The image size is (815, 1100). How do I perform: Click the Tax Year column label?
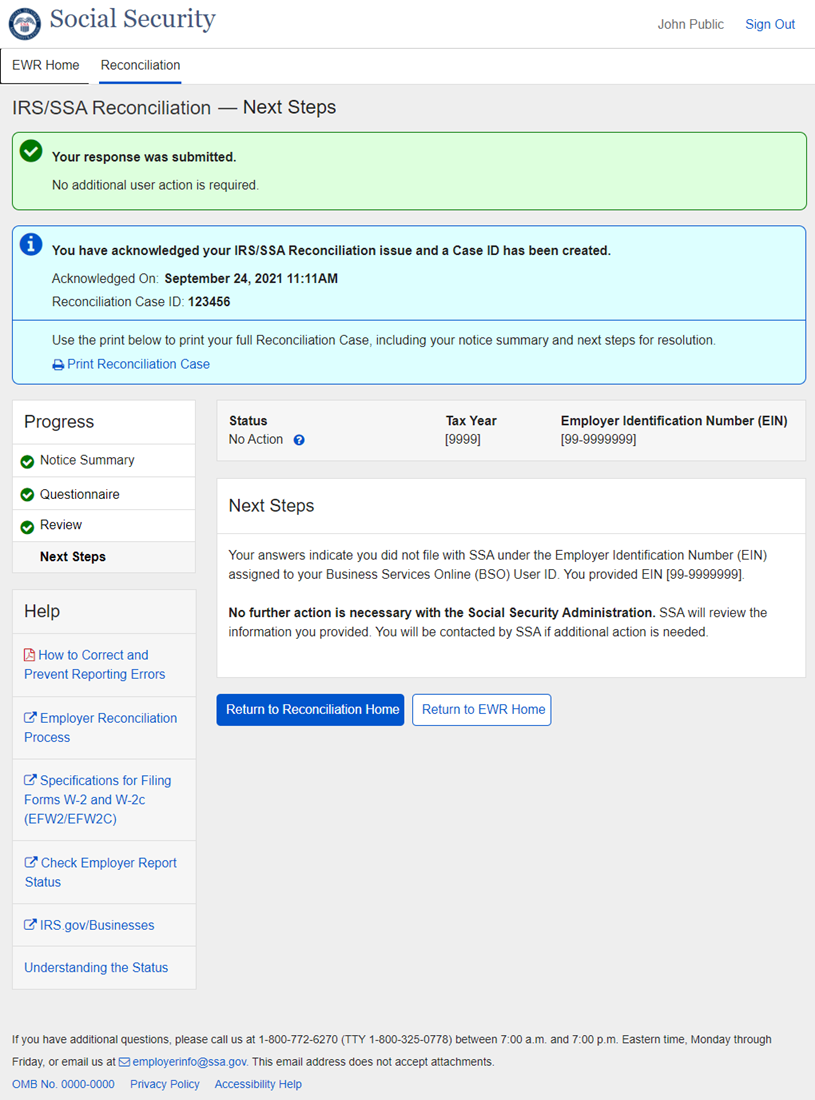(x=471, y=421)
